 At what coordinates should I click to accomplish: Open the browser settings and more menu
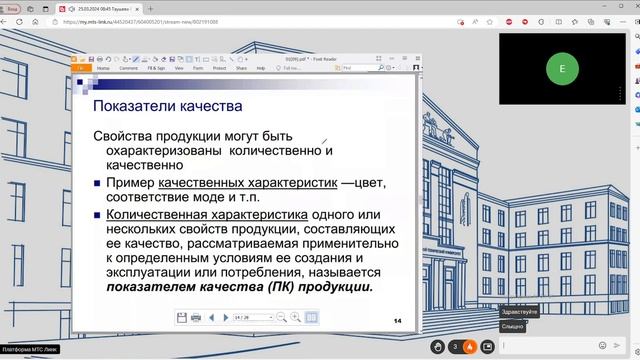click(x=623, y=22)
